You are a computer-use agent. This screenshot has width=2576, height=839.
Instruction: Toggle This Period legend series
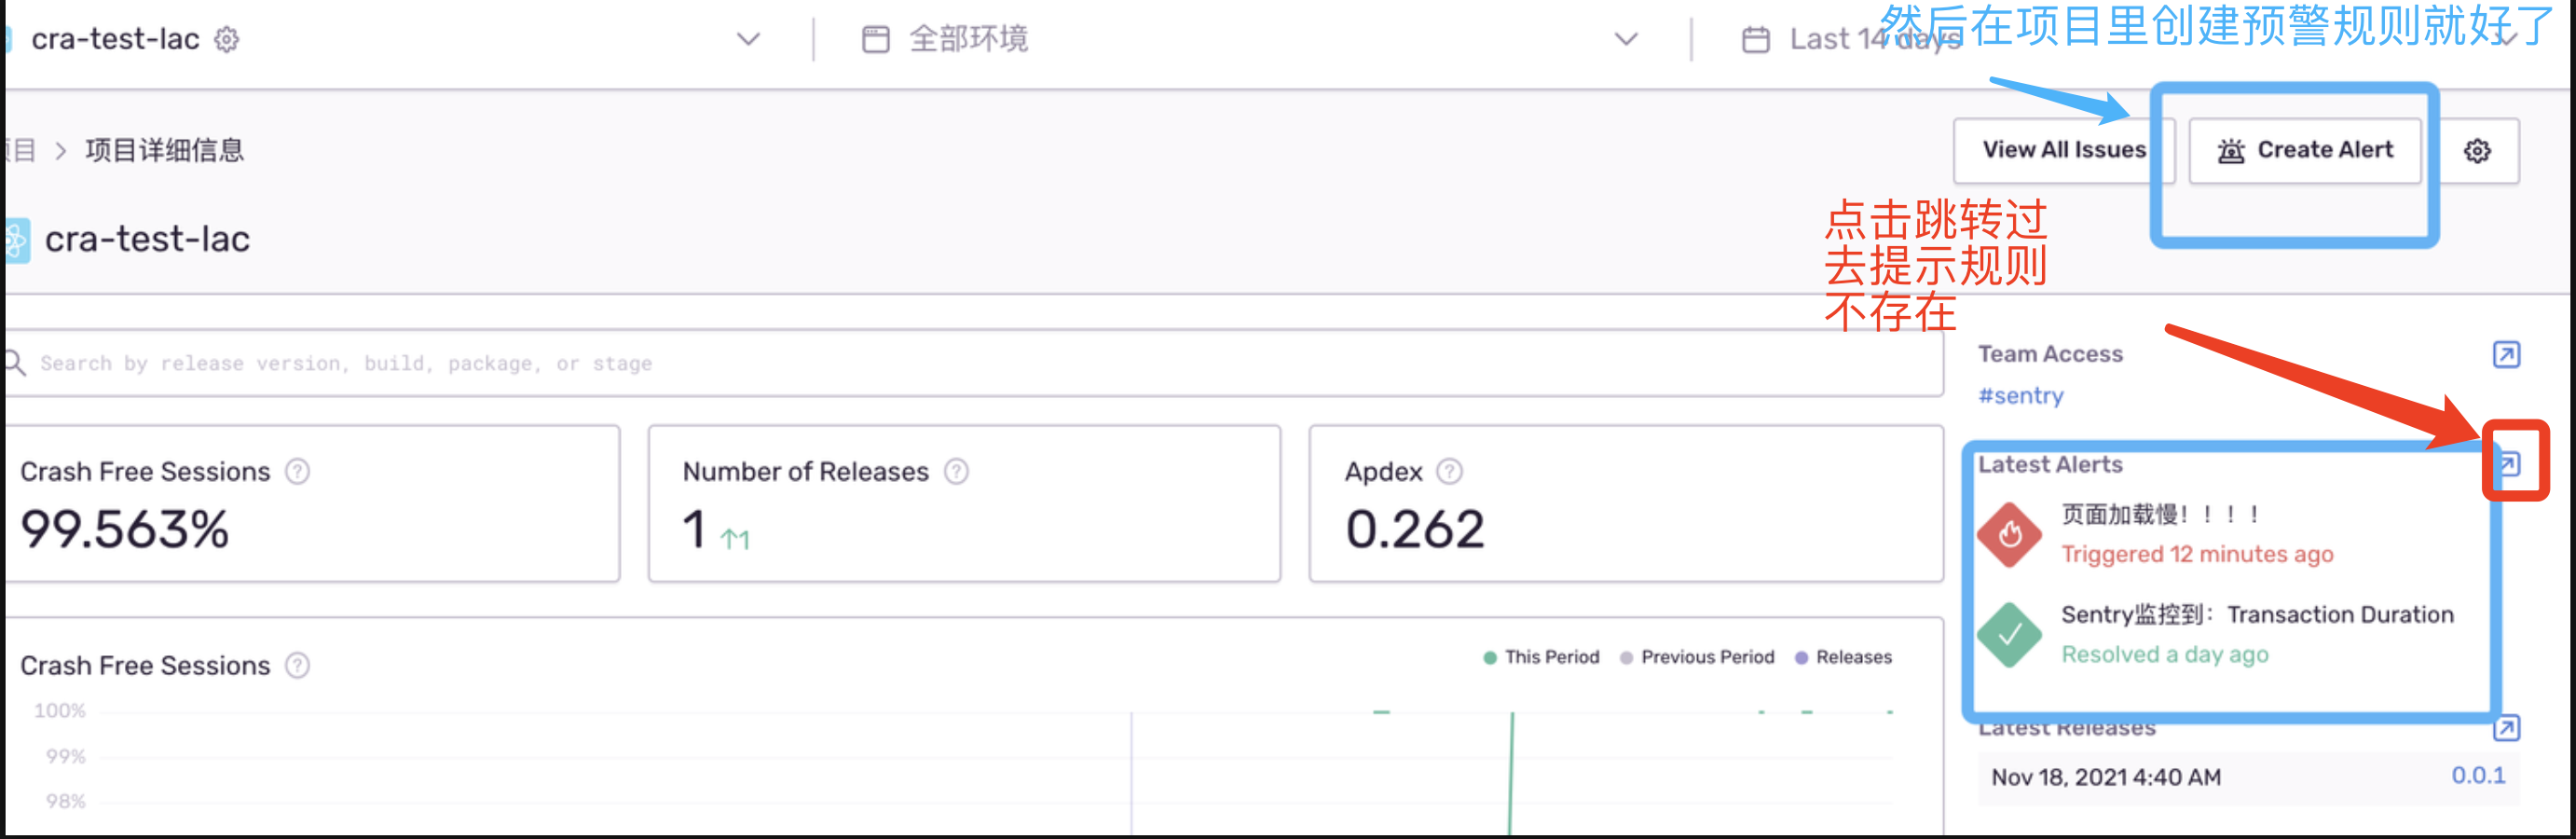[1541, 657]
